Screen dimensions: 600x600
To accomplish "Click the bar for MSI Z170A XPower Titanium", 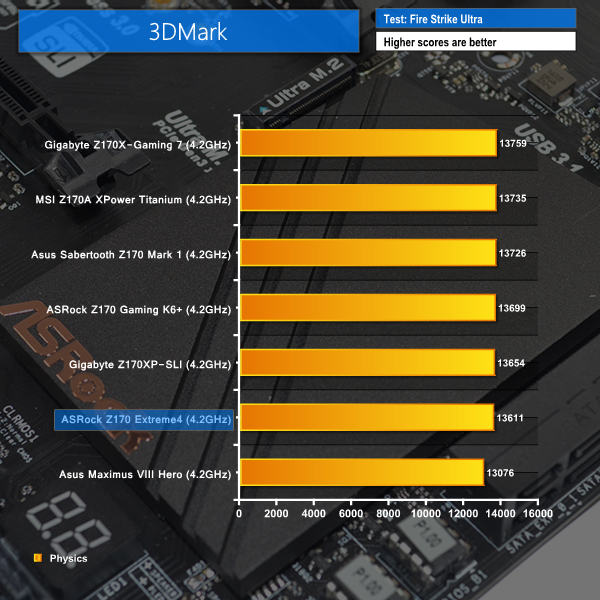I will click(368, 197).
